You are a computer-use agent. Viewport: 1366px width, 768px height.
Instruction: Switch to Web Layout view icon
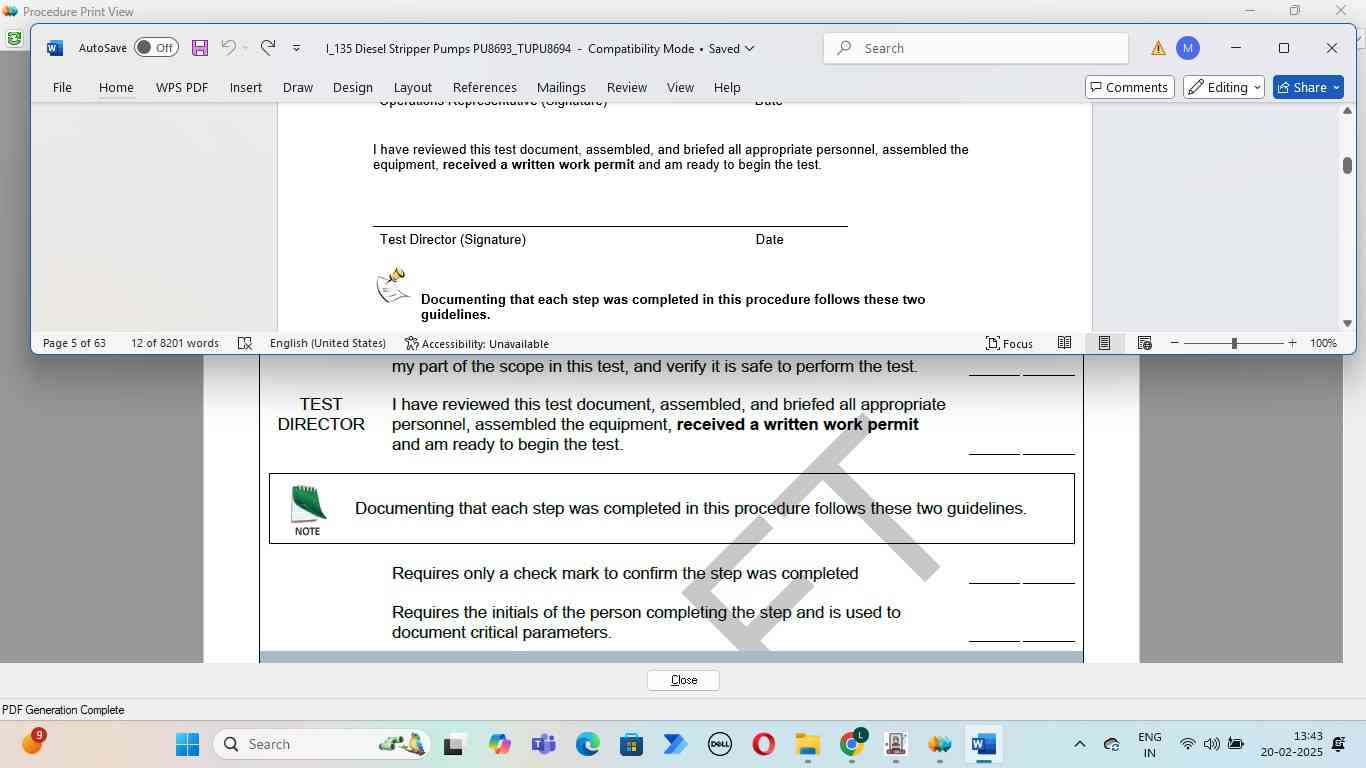(1145, 343)
